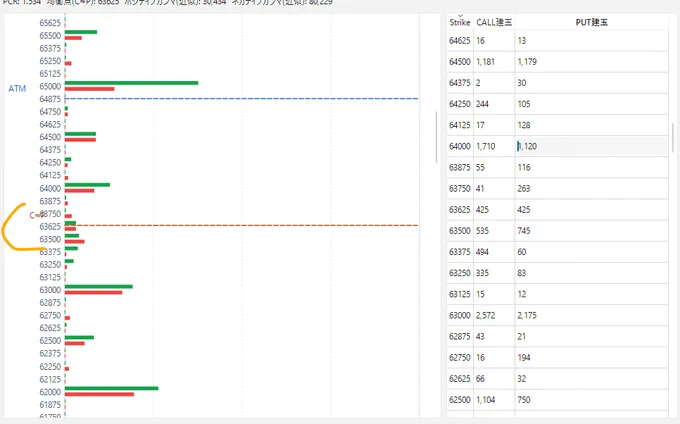The height and width of the screenshot is (424, 680).
Task: Click the green bar at strike 62000
Action: (111, 388)
